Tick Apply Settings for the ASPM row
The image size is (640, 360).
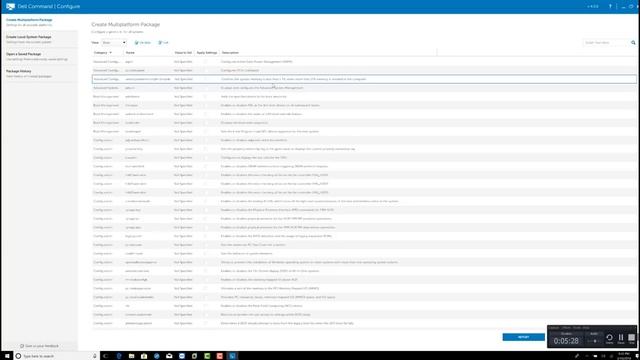point(205,62)
